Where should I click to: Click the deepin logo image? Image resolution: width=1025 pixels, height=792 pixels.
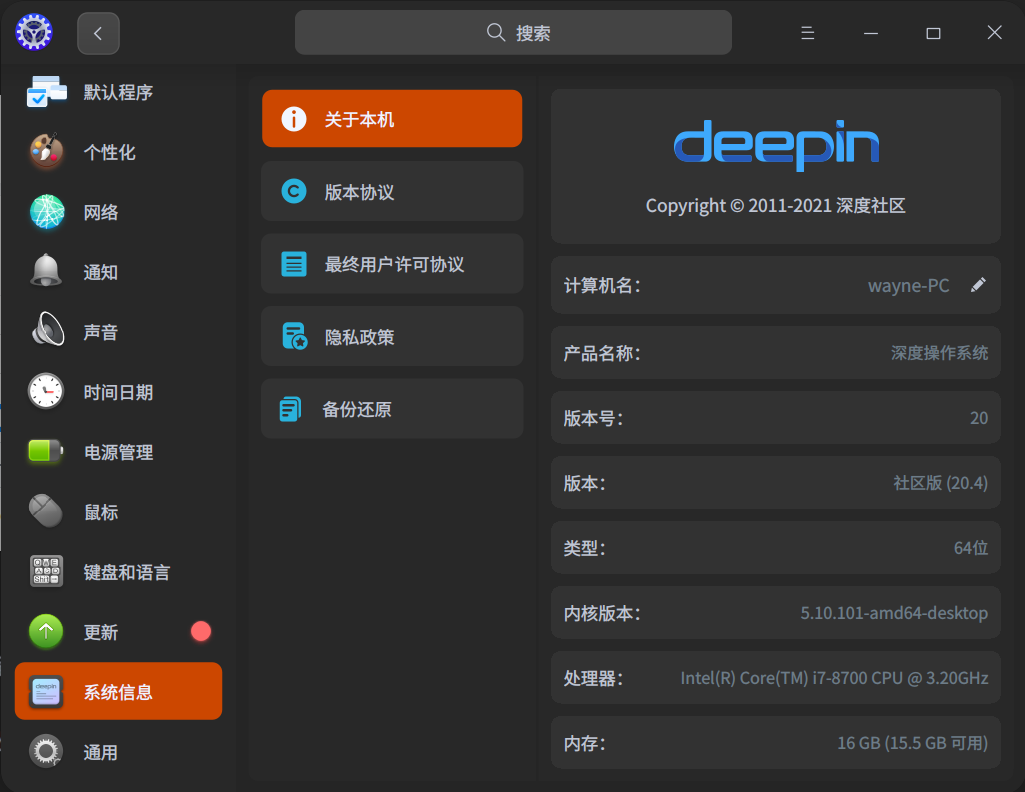[x=776, y=145]
